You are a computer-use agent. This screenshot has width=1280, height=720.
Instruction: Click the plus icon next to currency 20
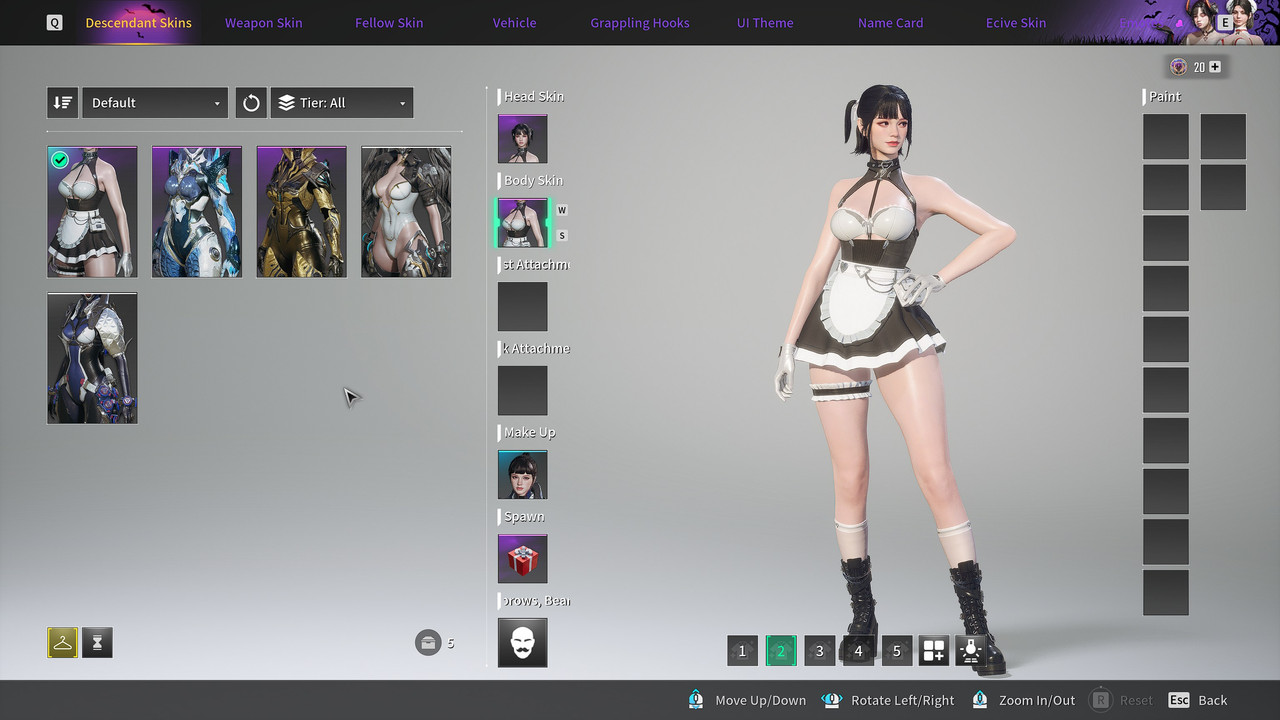1215,67
